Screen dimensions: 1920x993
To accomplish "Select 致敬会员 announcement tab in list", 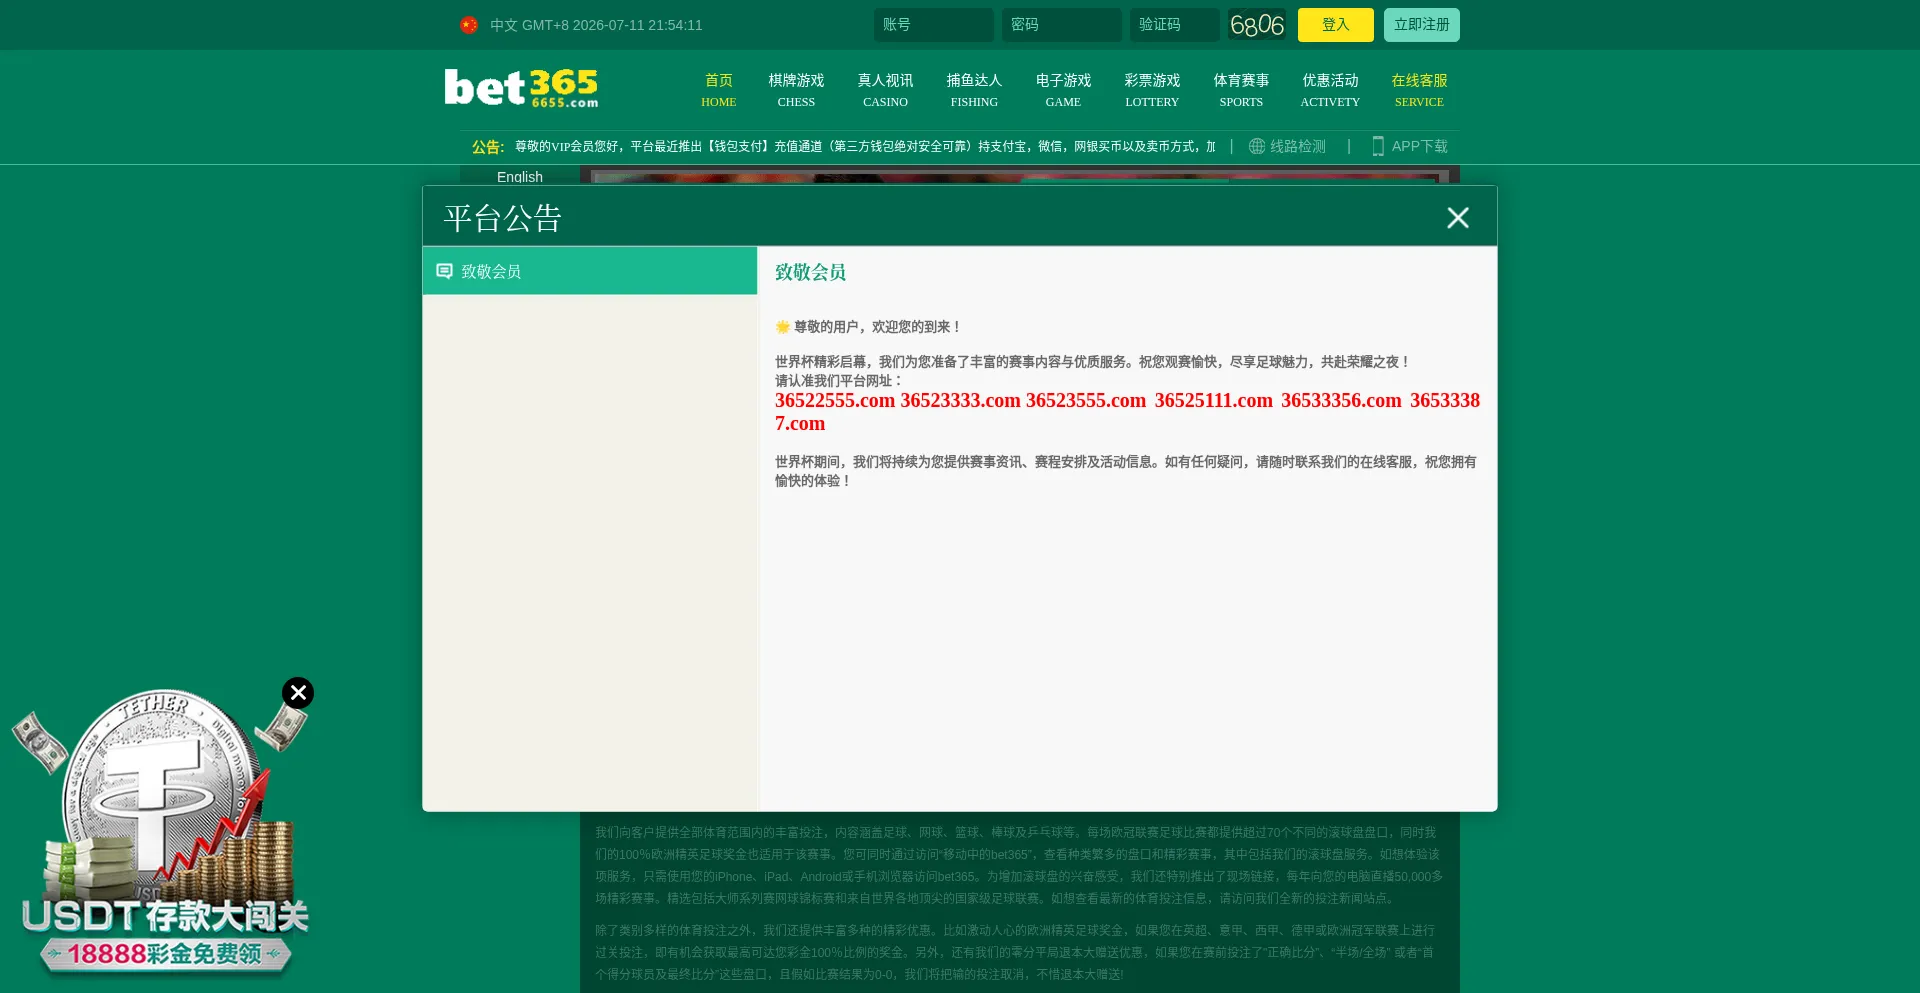I will [x=590, y=271].
